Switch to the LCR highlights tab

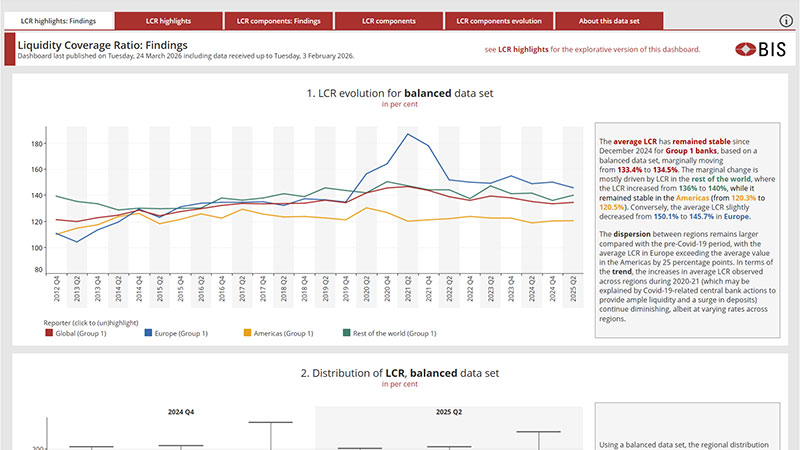(x=168, y=21)
